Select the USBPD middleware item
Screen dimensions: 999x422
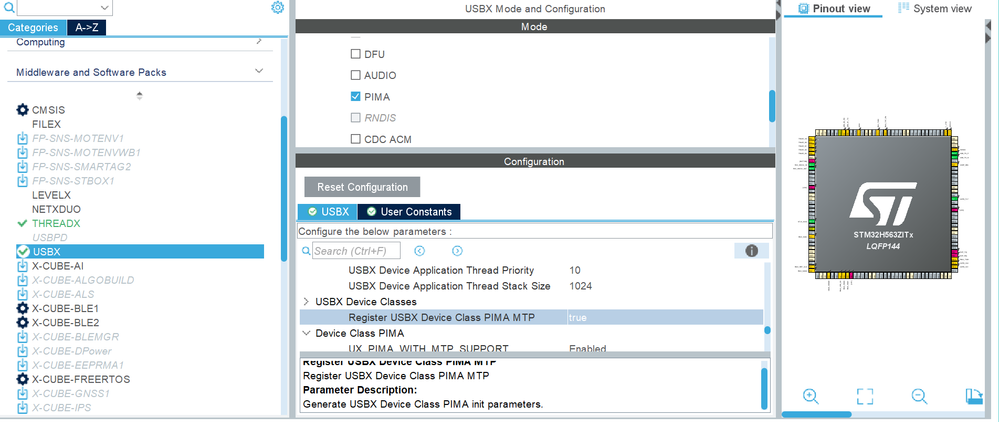[48, 237]
